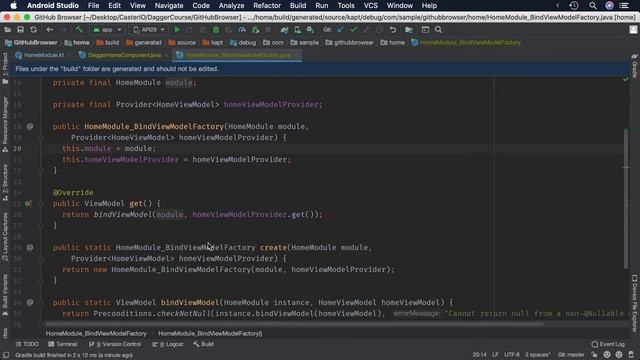Click the vertical editor scrollbar thumb
The image size is (640, 360).
[x=626, y=199]
